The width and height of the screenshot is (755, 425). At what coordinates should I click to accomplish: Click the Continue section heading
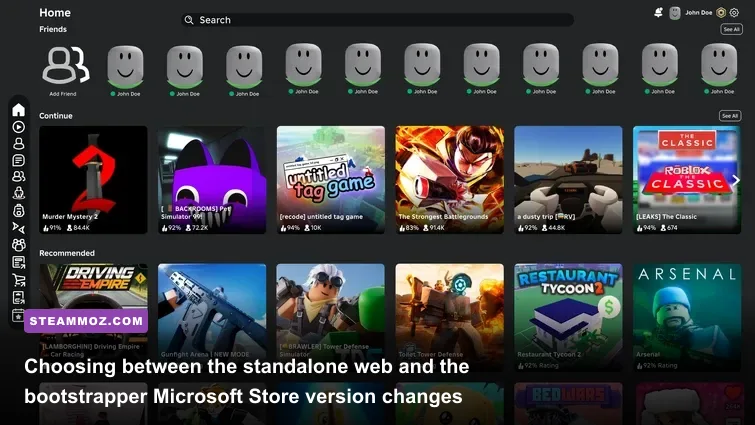coord(56,116)
